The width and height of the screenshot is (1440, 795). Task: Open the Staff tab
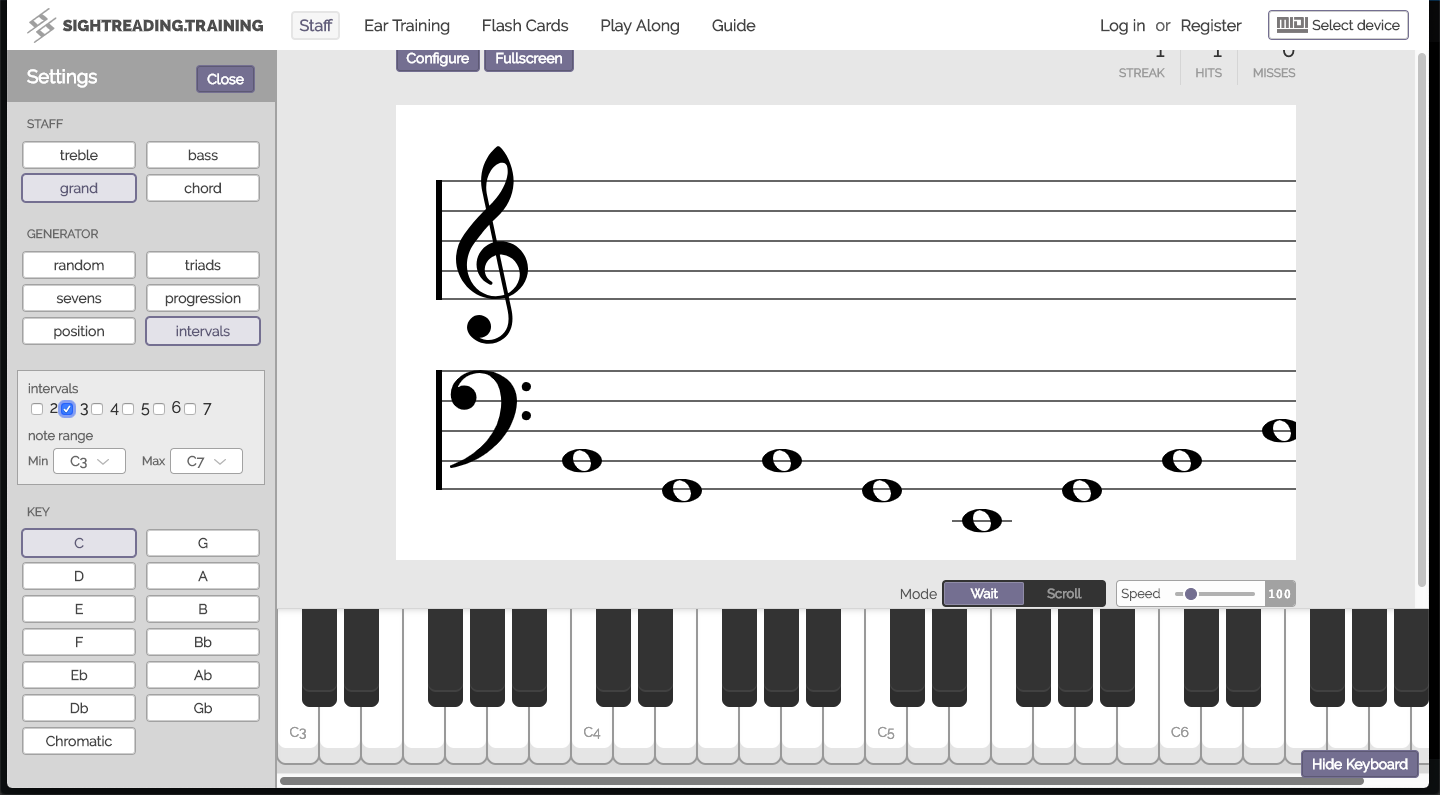315,25
